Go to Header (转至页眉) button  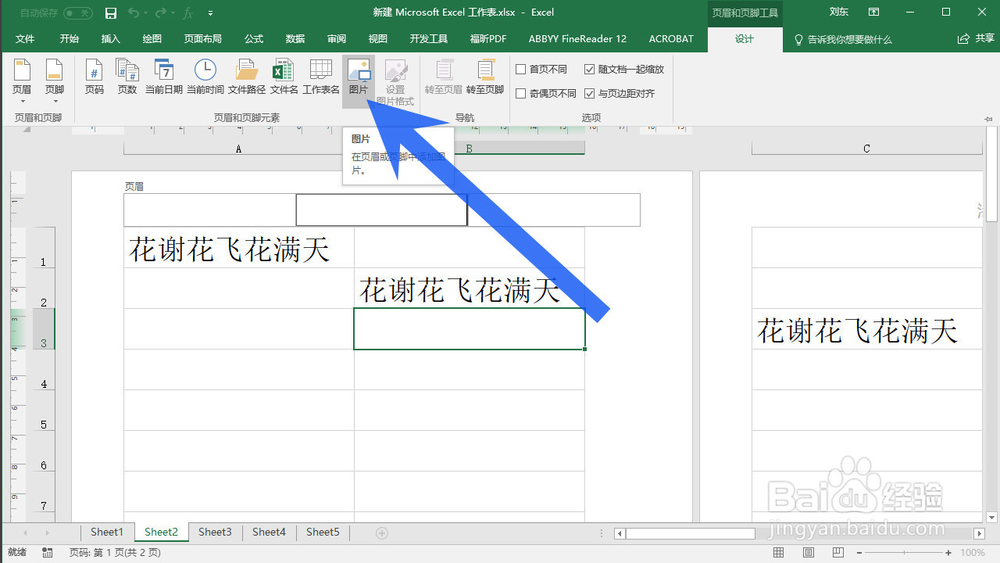point(443,77)
